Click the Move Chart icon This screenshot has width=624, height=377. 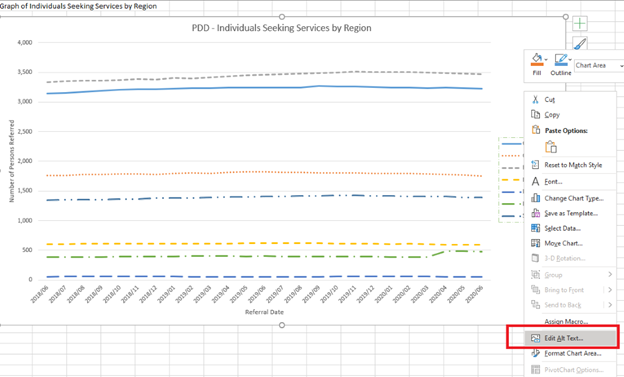click(x=536, y=243)
